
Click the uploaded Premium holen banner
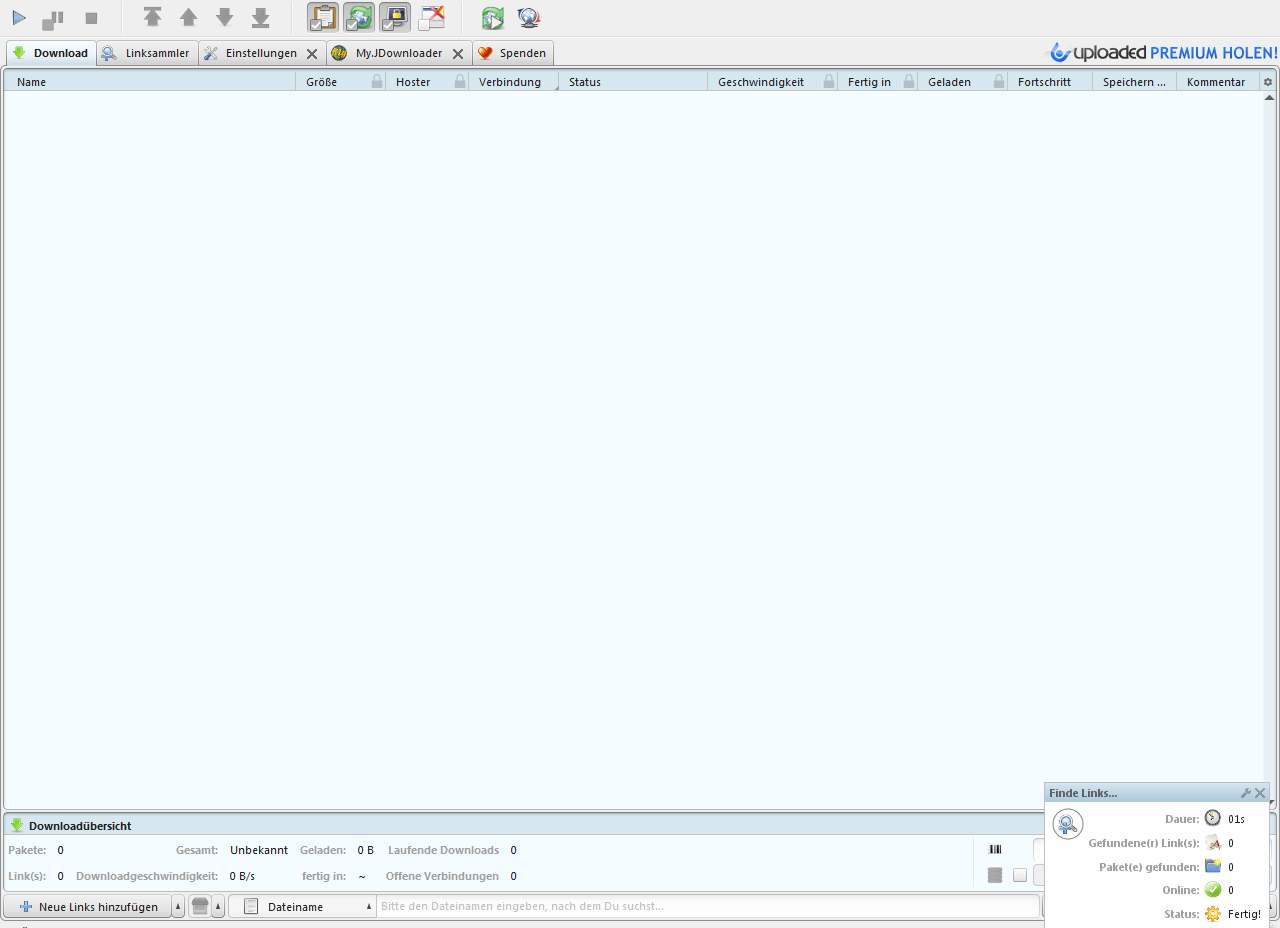1162,53
